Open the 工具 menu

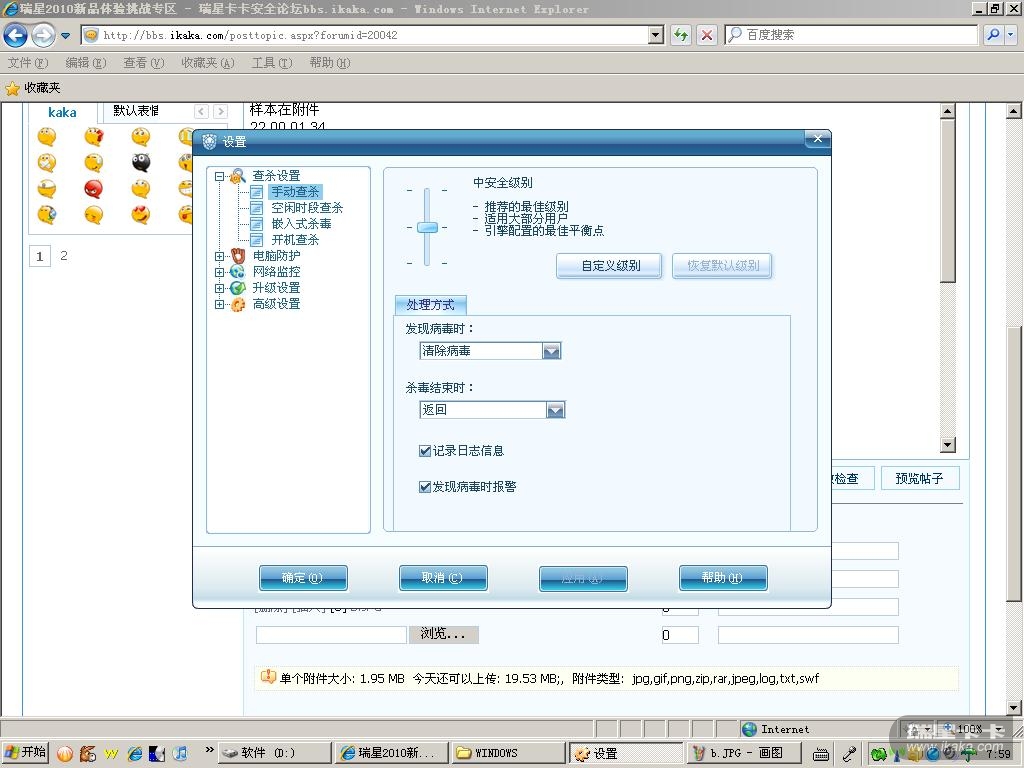pos(272,63)
